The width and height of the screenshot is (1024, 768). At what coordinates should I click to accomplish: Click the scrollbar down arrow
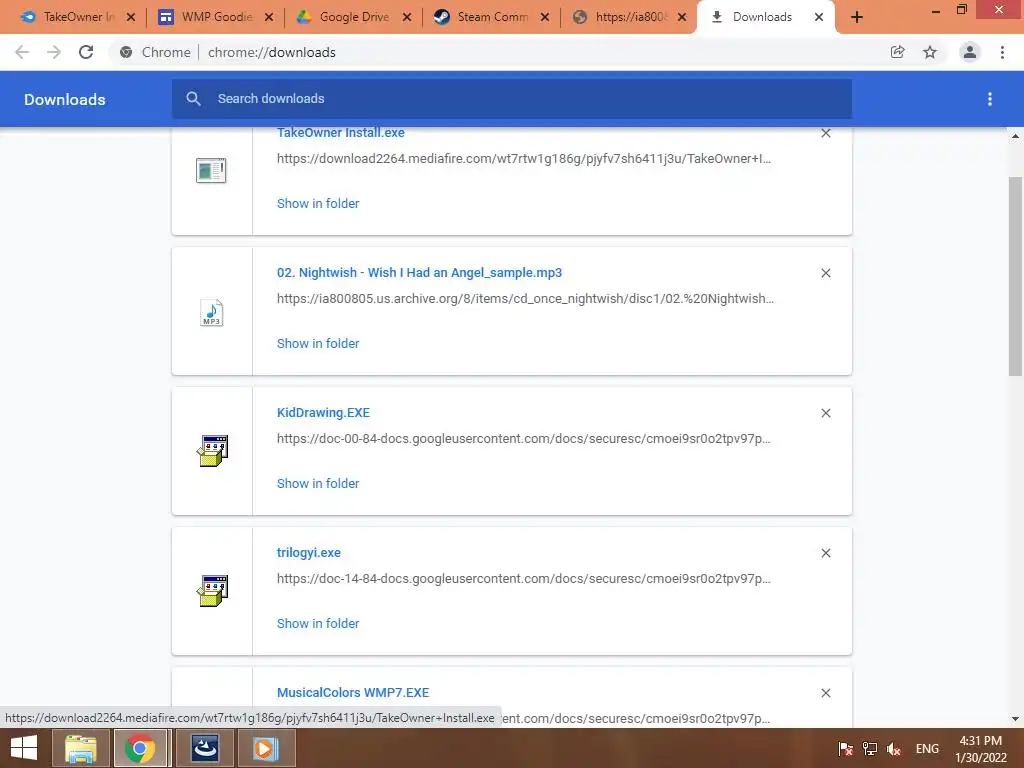1015,719
